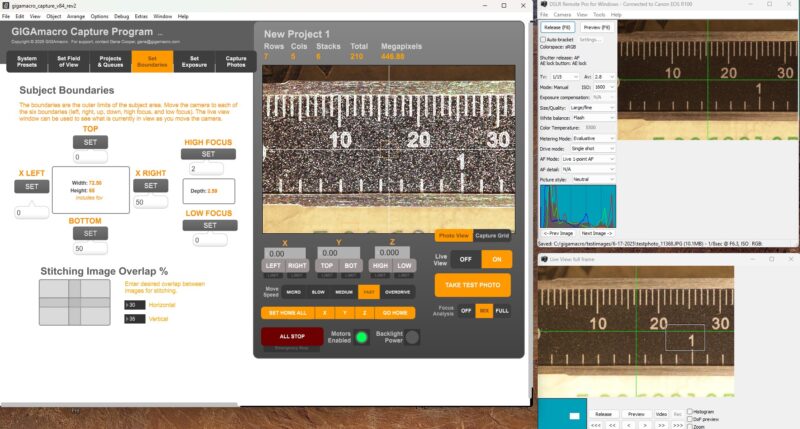Click the histogram graph in DSLR Remote Pro
Viewport: 800px width, 429px height.
point(578,206)
